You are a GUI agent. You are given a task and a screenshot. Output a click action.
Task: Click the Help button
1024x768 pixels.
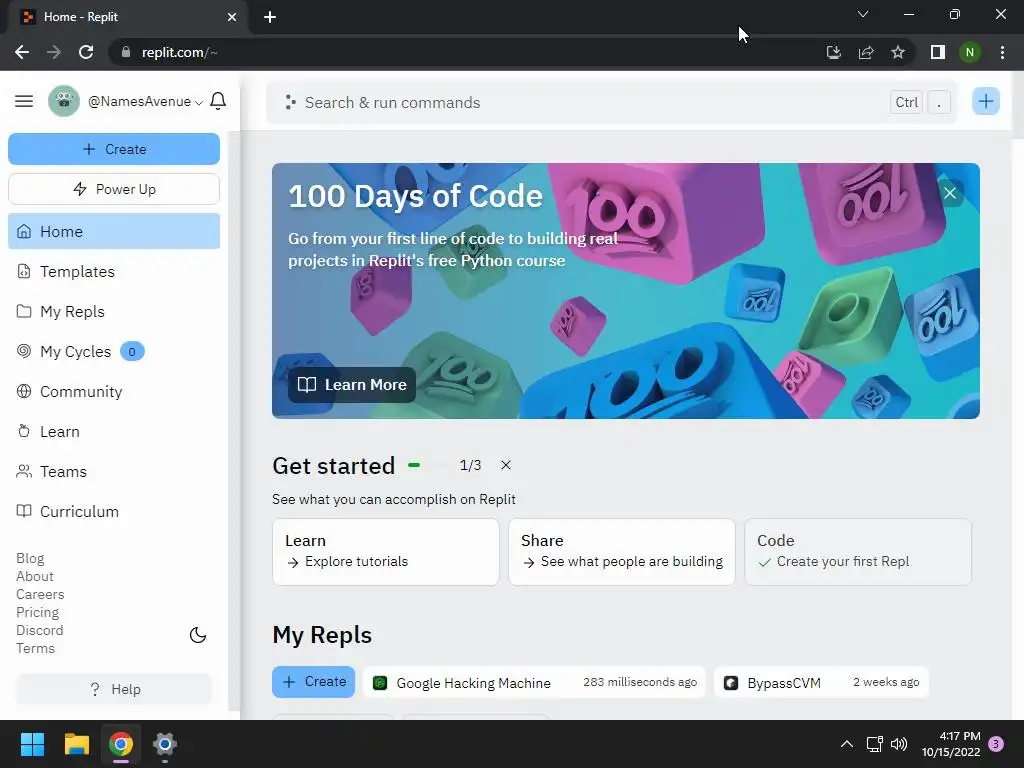114,689
